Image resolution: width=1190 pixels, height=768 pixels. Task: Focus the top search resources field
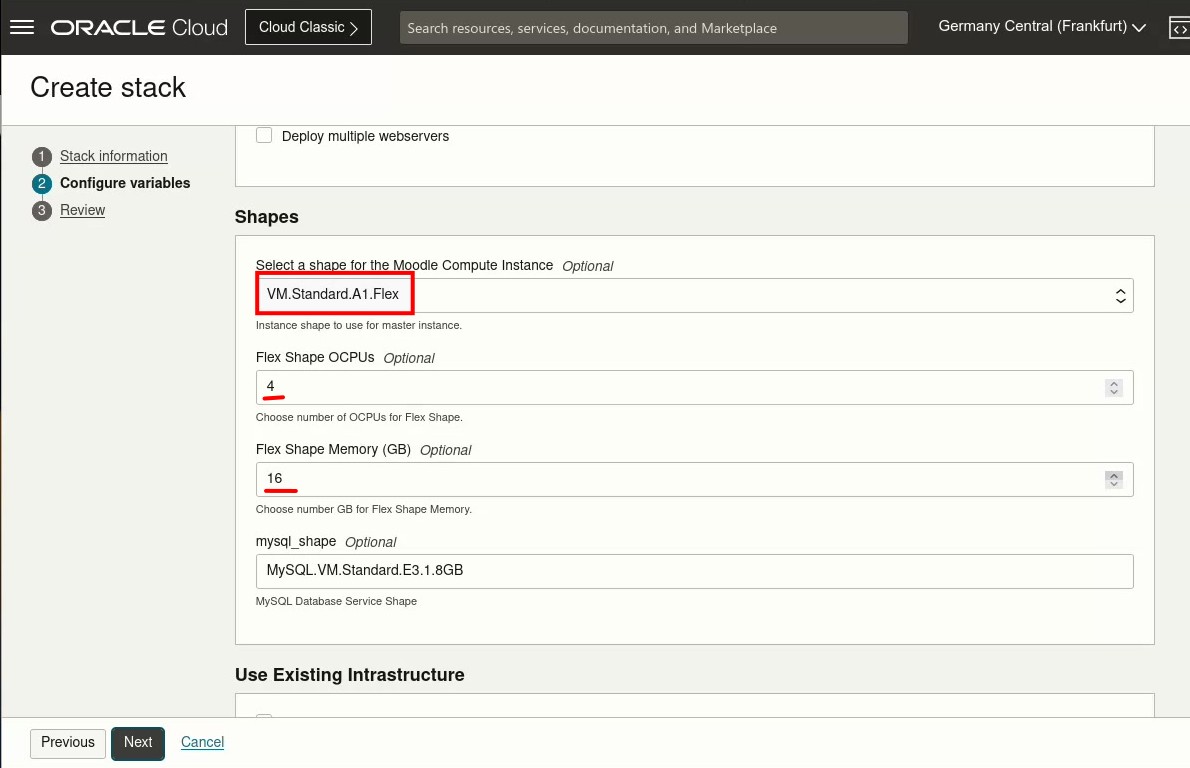(x=654, y=28)
